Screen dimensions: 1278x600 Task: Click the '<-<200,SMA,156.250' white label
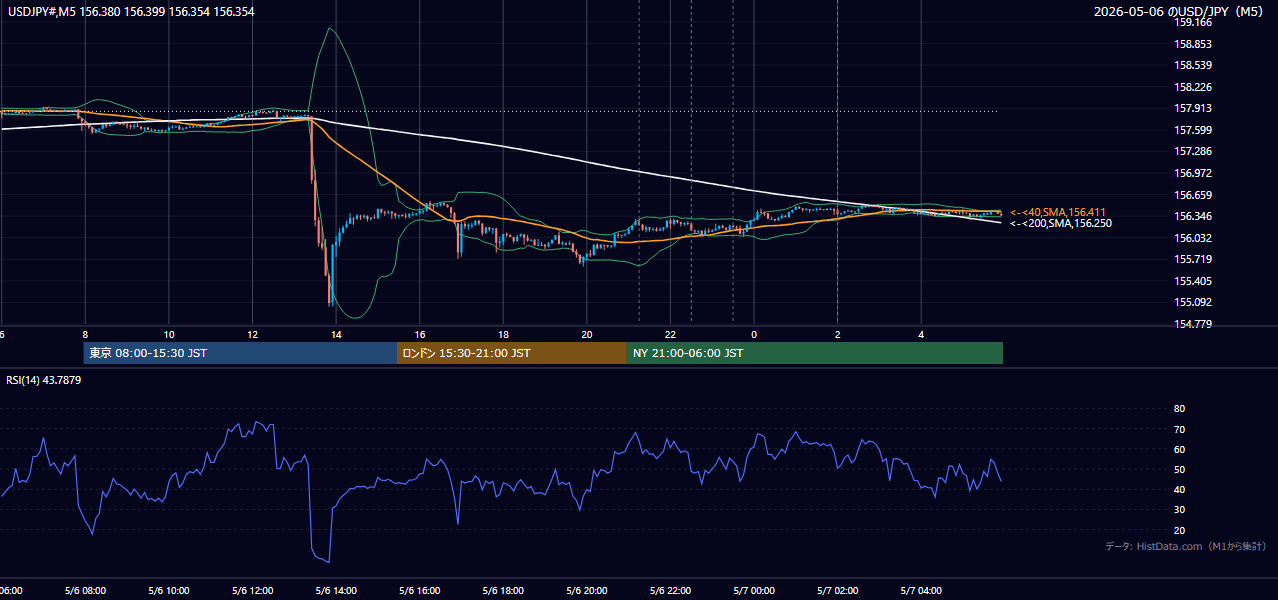[1060, 223]
